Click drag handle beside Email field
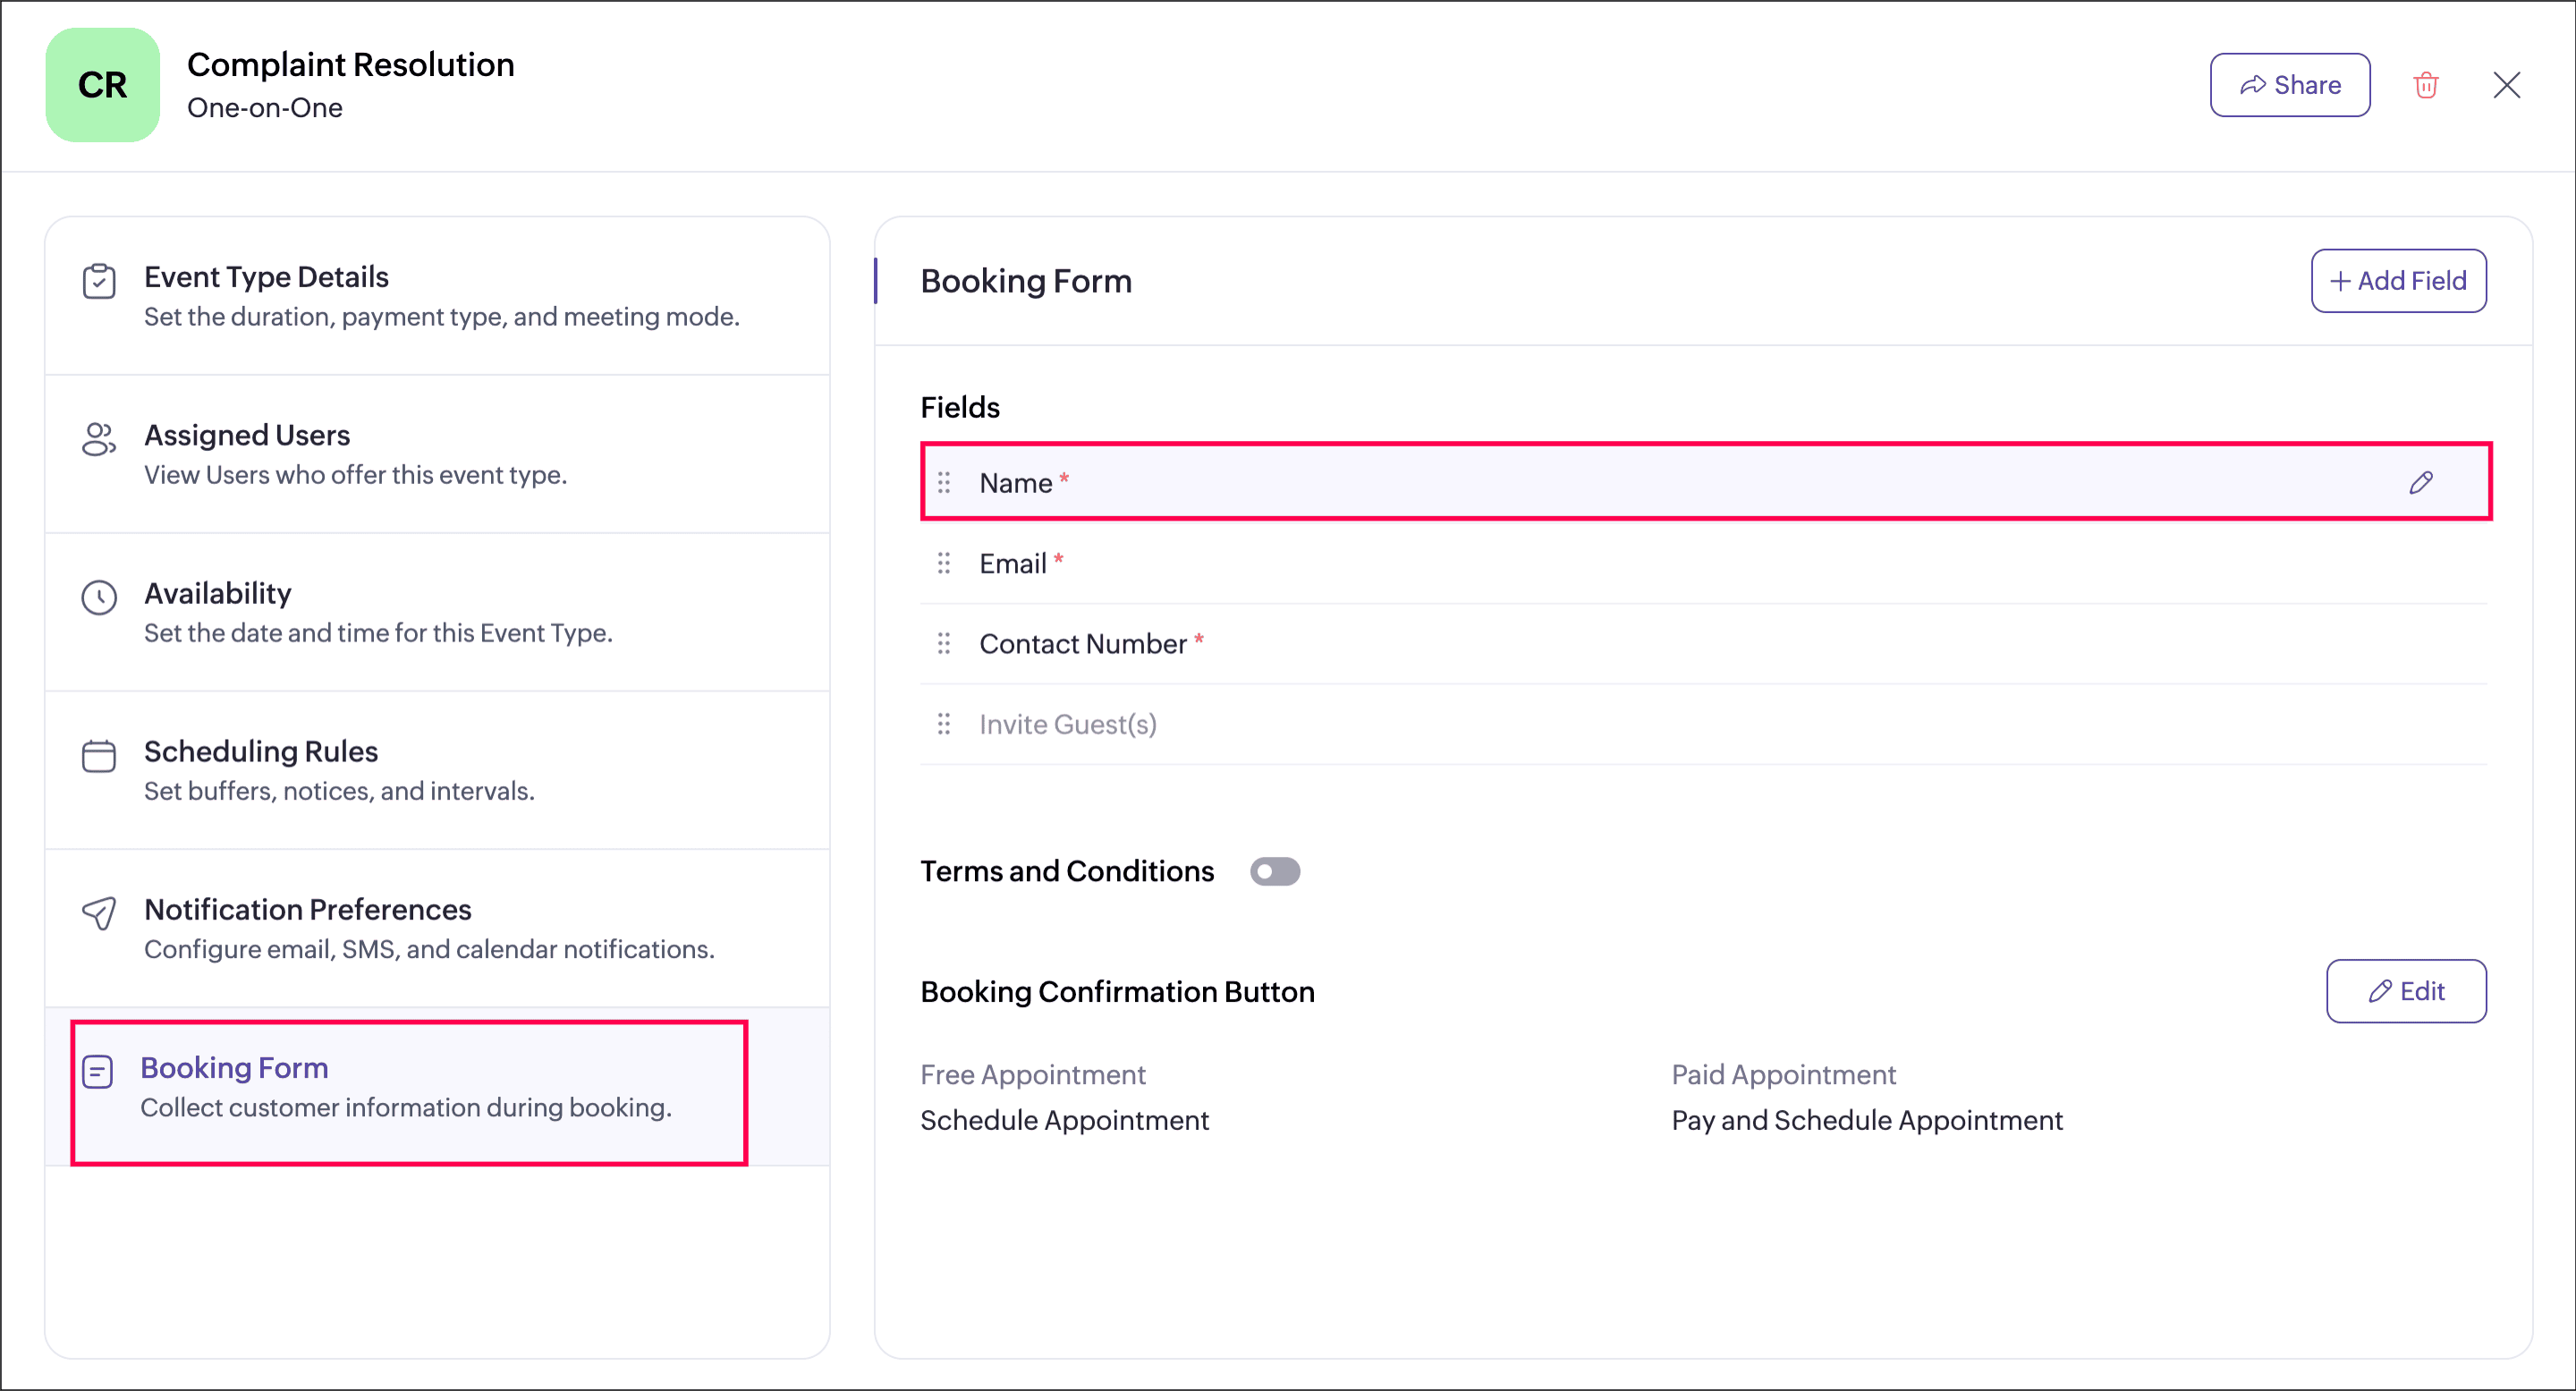Image resolution: width=2576 pixels, height=1391 pixels. [x=943, y=563]
